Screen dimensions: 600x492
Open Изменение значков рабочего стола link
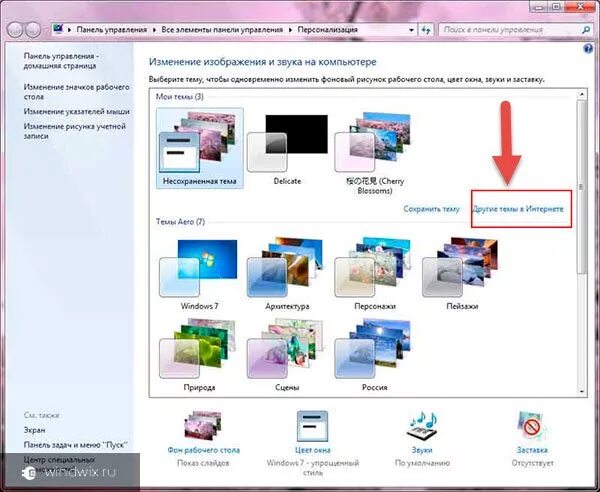(x=77, y=92)
